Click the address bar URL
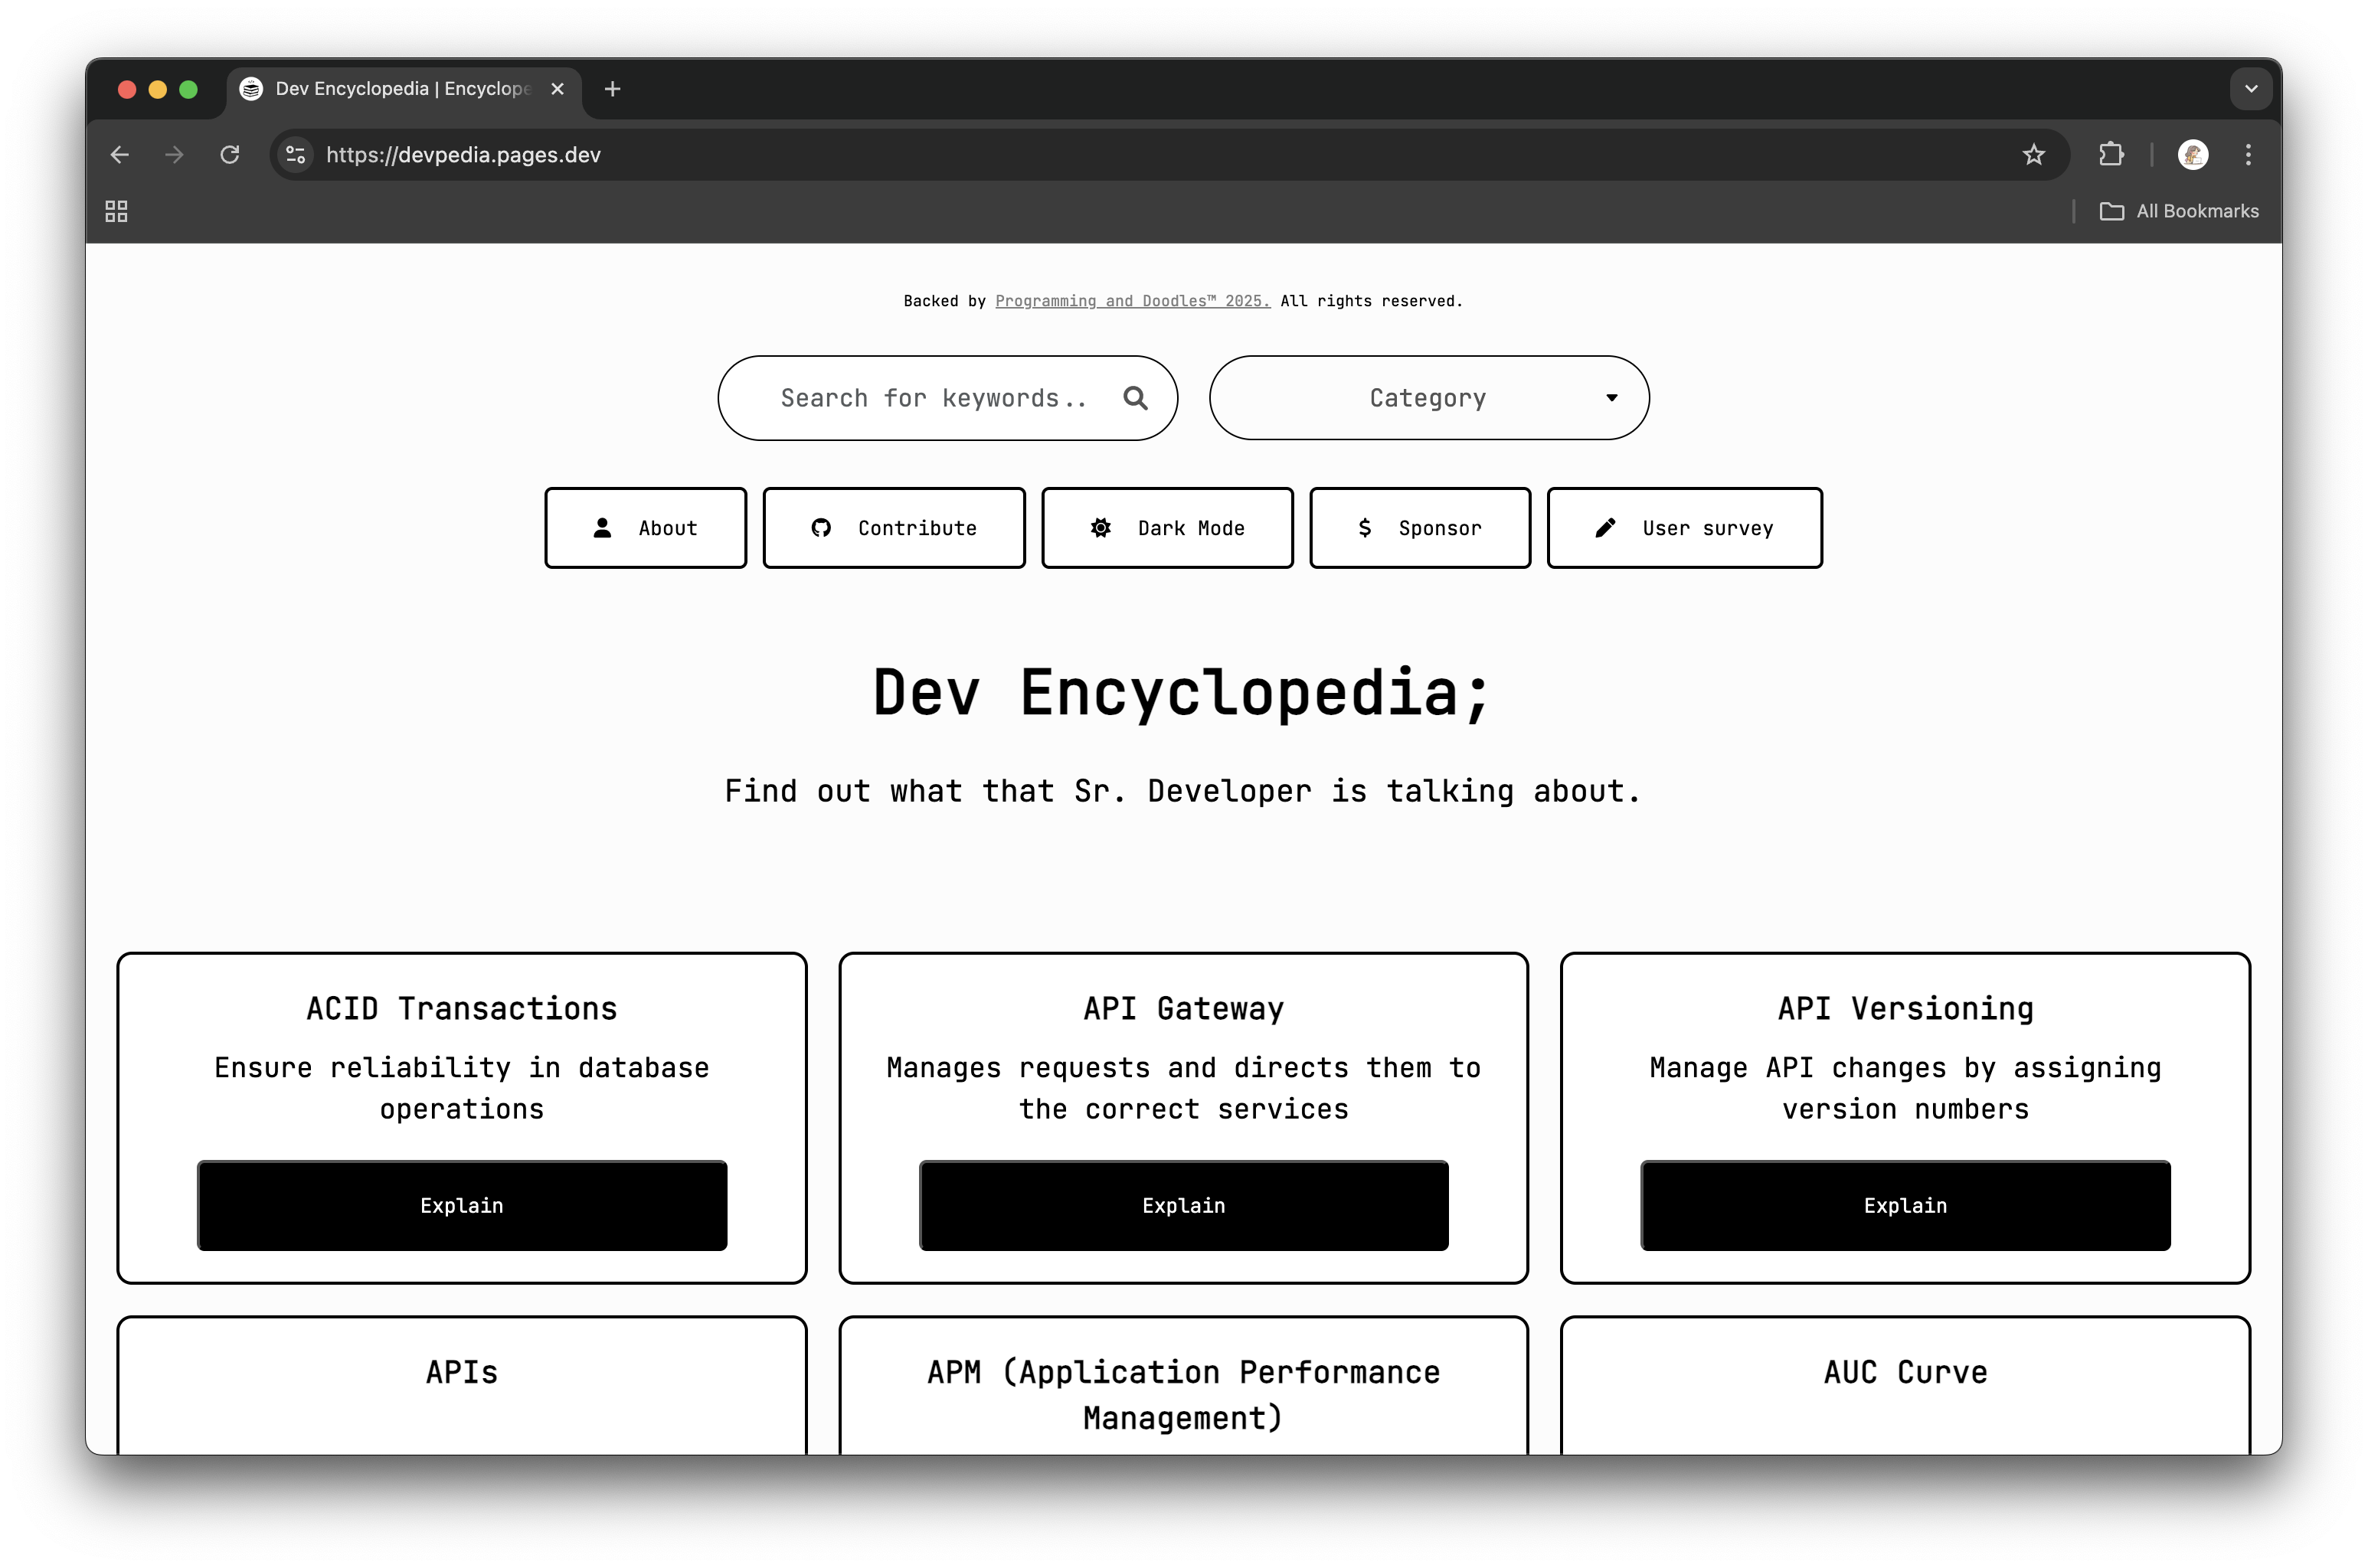Screen dimensions: 2368x1568 (x=463, y=155)
